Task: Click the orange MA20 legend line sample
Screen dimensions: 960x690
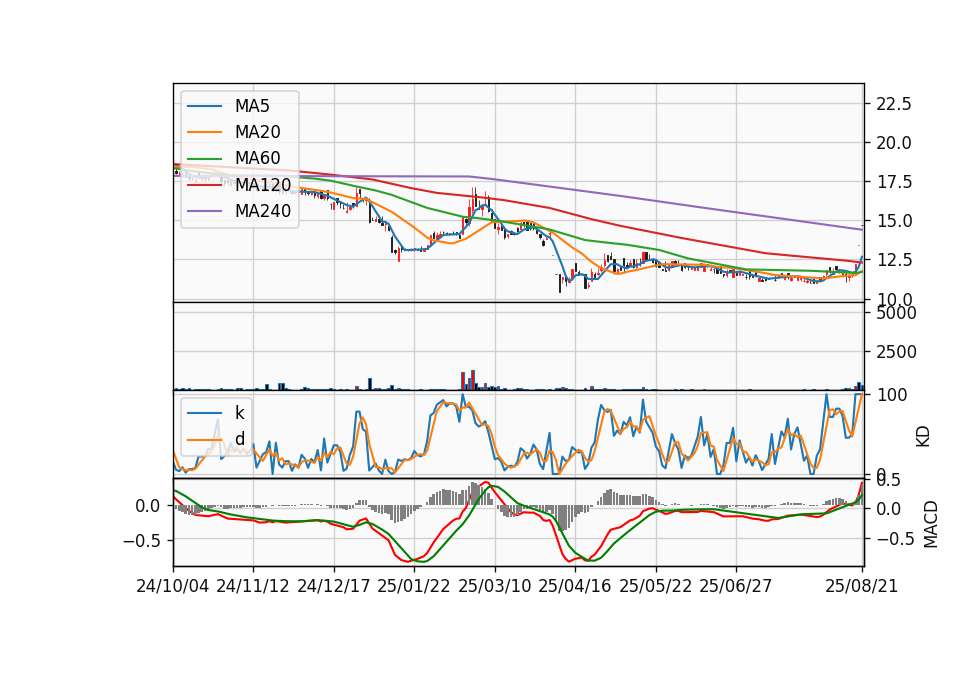Action: 204,132
